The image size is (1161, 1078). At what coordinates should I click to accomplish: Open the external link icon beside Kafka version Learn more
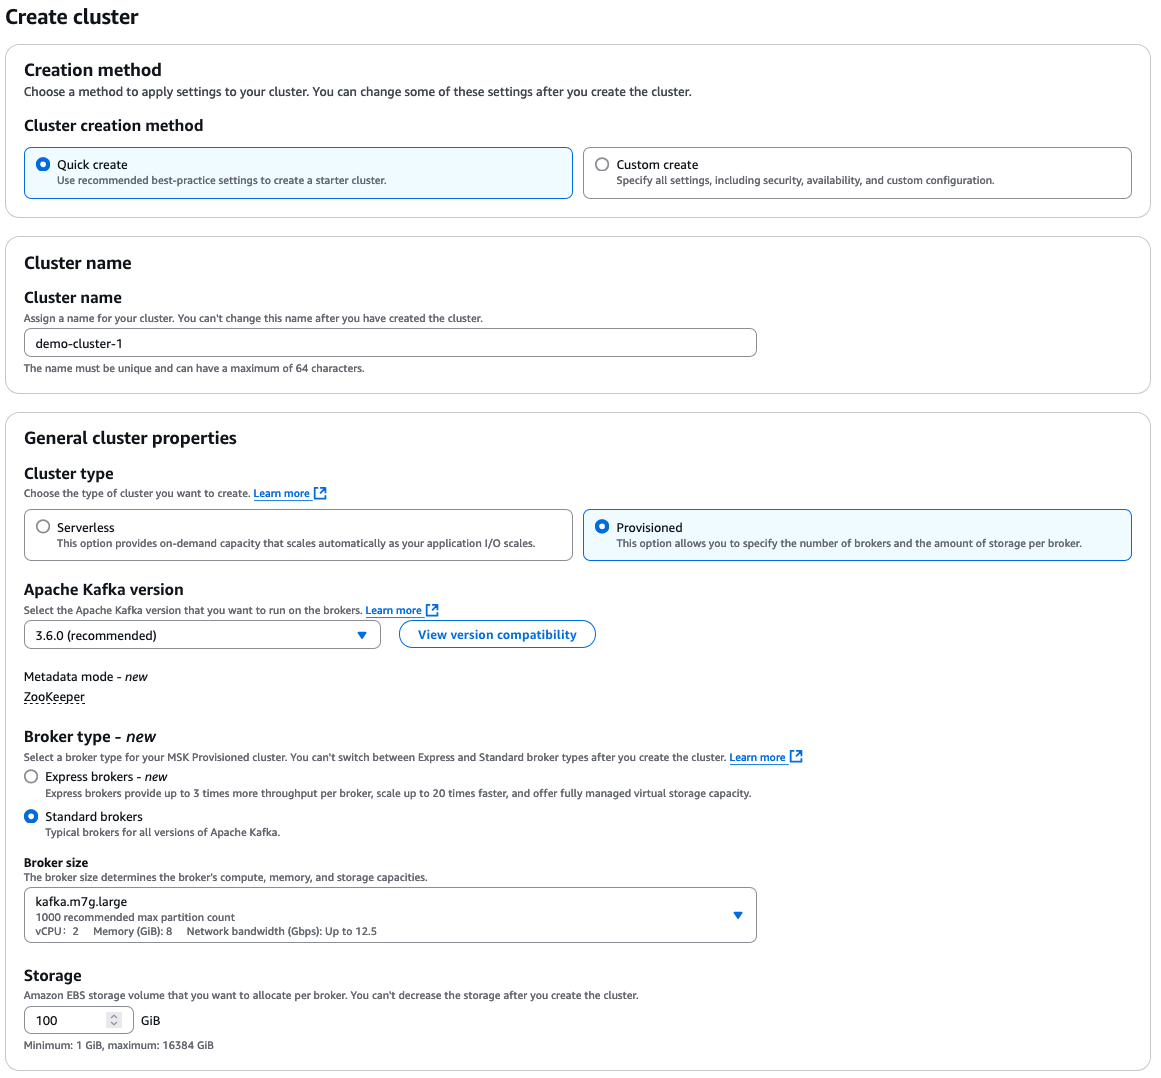(x=432, y=610)
